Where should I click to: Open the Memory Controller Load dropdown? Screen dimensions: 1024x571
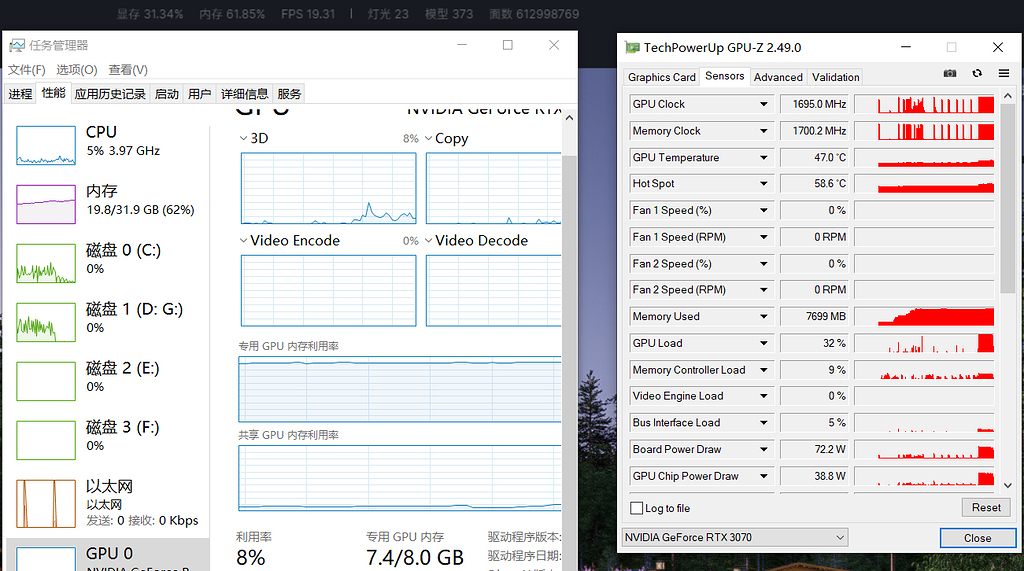coord(763,370)
